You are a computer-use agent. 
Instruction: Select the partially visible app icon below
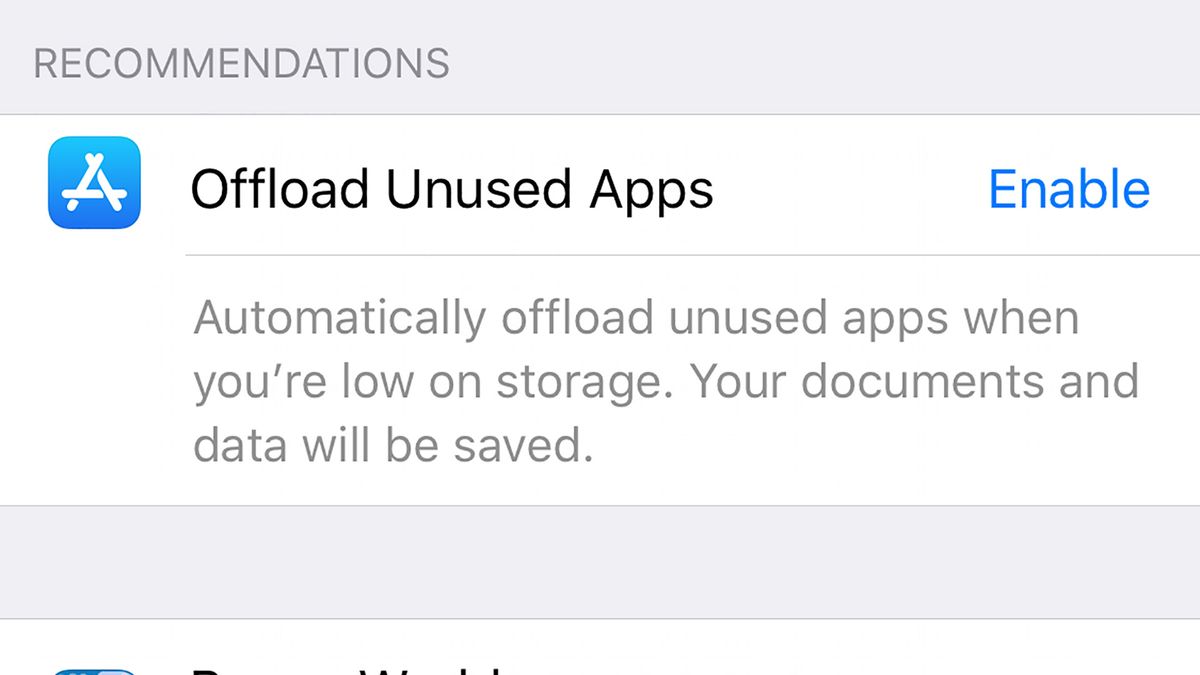tap(93, 668)
